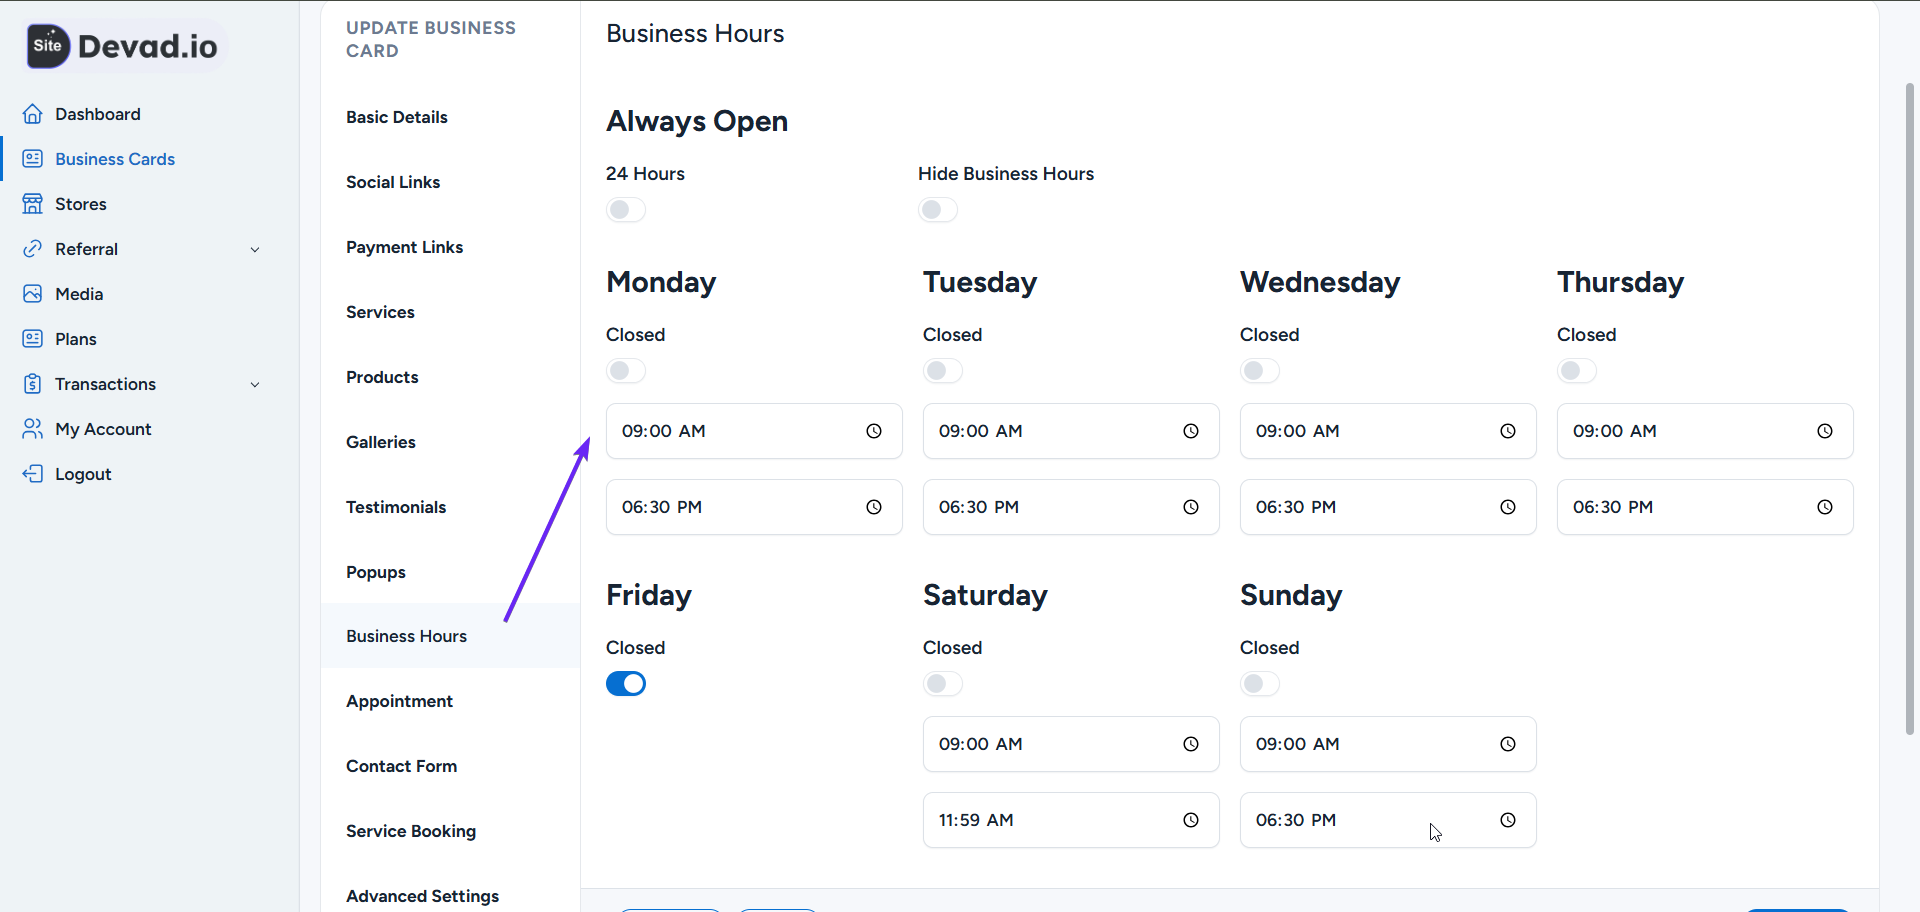The width and height of the screenshot is (1920, 912).
Task: Expand the Transactions dropdown arrow
Action: (x=256, y=384)
